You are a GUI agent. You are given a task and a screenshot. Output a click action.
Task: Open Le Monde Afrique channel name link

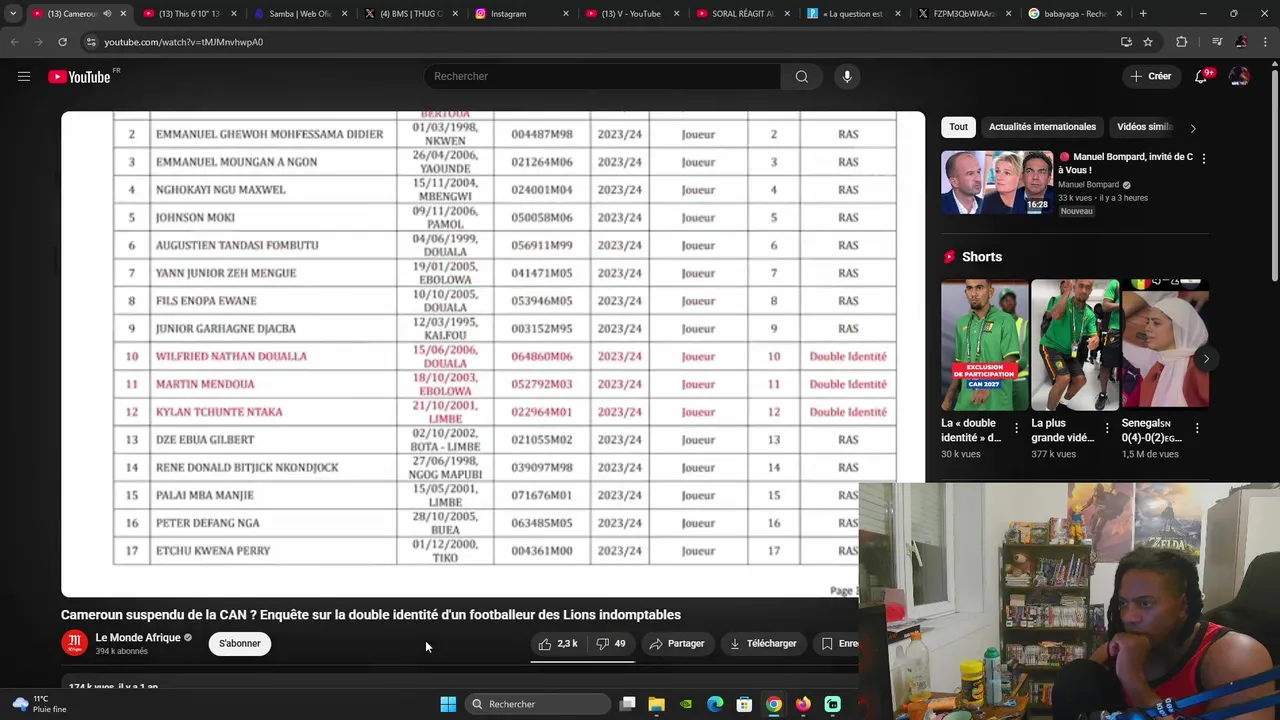138,638
